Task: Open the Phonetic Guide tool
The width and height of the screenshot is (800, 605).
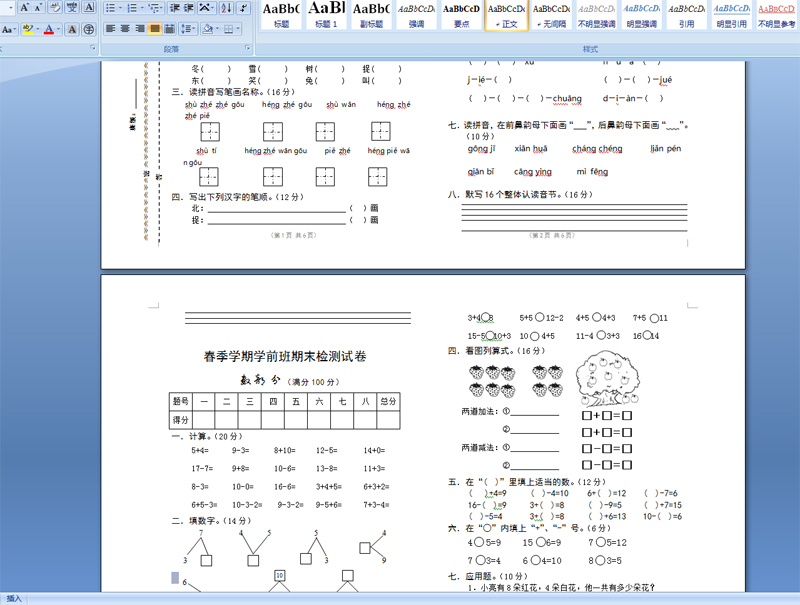Action: click(x=71, y=7)
